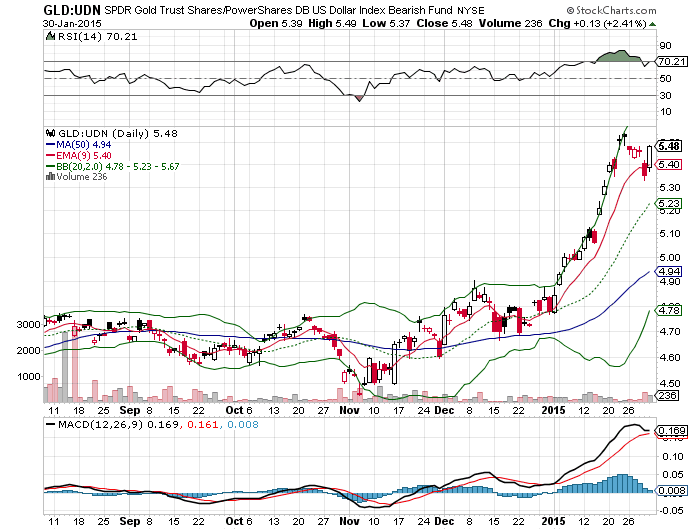Click the NYSE exchange label in title
Image resolution: width=700 pixels, height=530 pixels.
pos(471,10)
